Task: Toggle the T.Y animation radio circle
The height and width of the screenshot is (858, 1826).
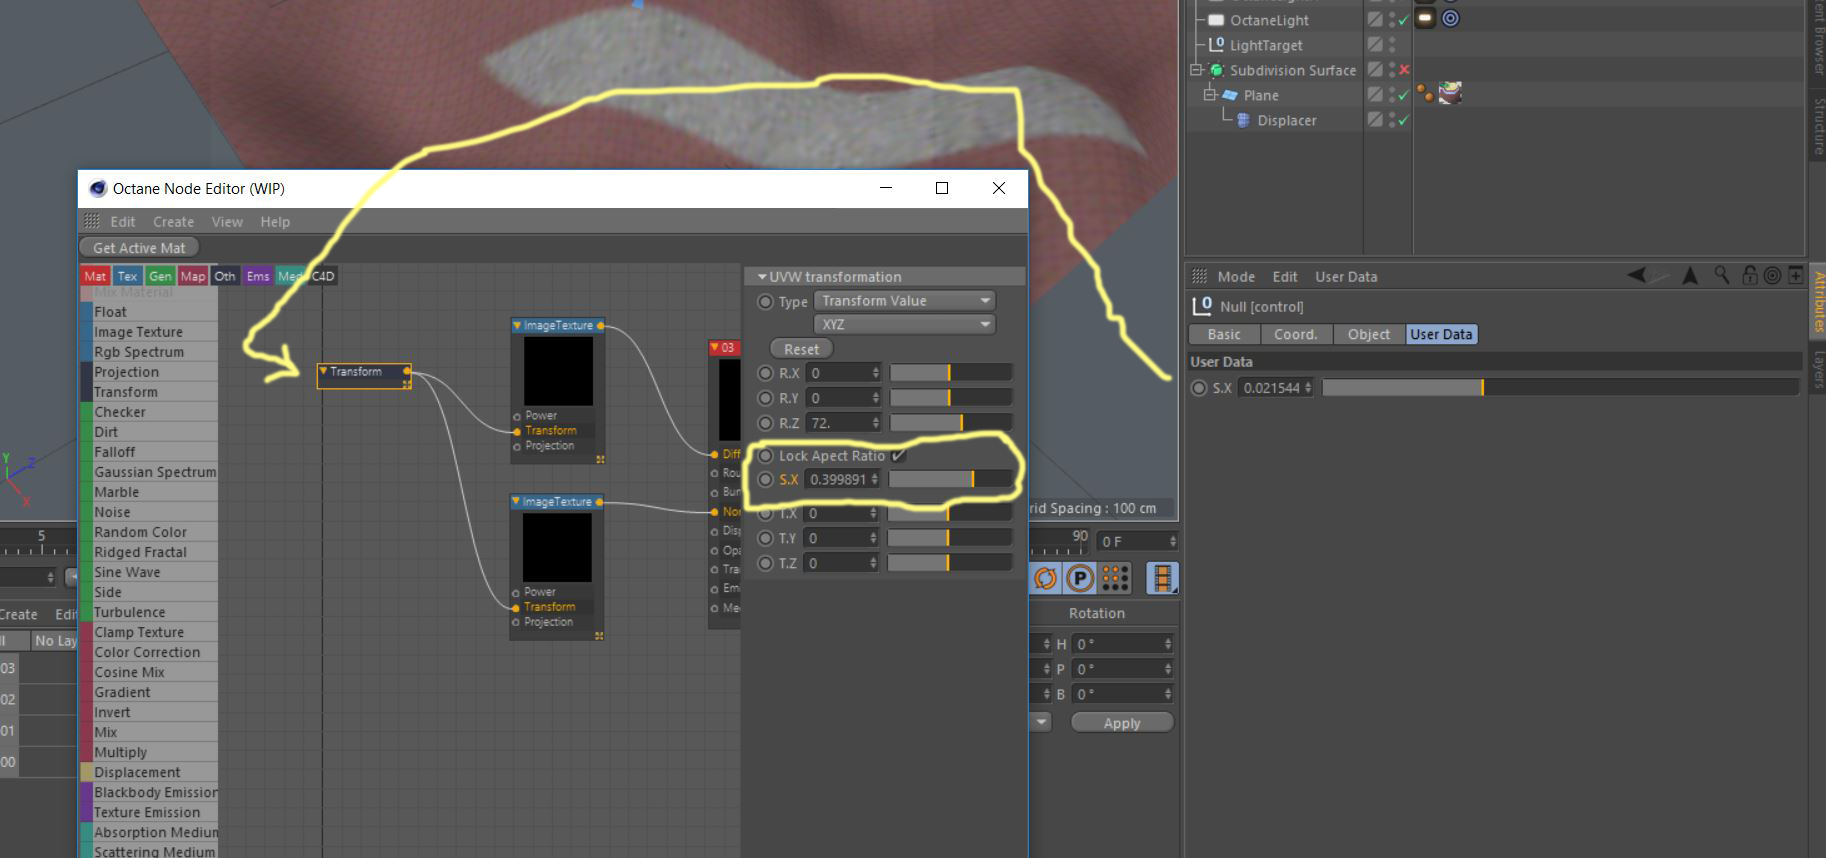Action: [x=766, y=538]
